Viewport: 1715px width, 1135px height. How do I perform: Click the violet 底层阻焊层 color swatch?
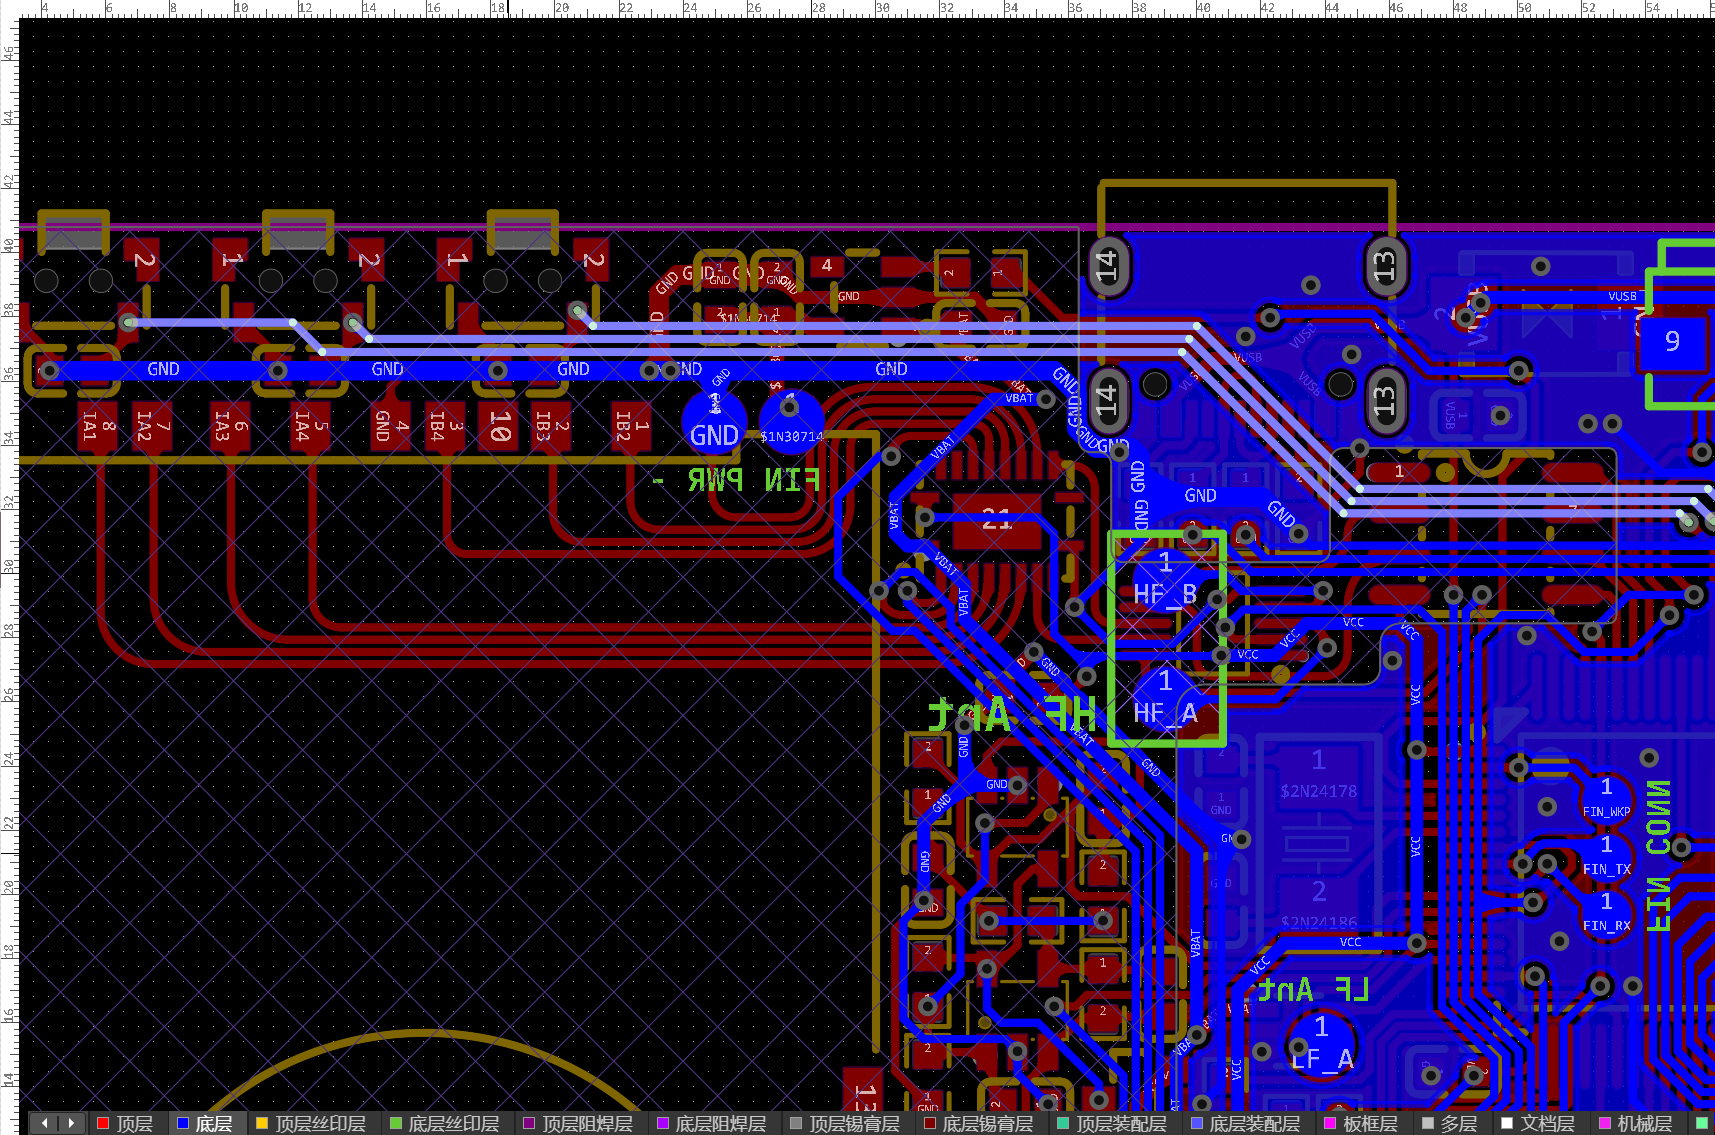tap(662, 1124)
